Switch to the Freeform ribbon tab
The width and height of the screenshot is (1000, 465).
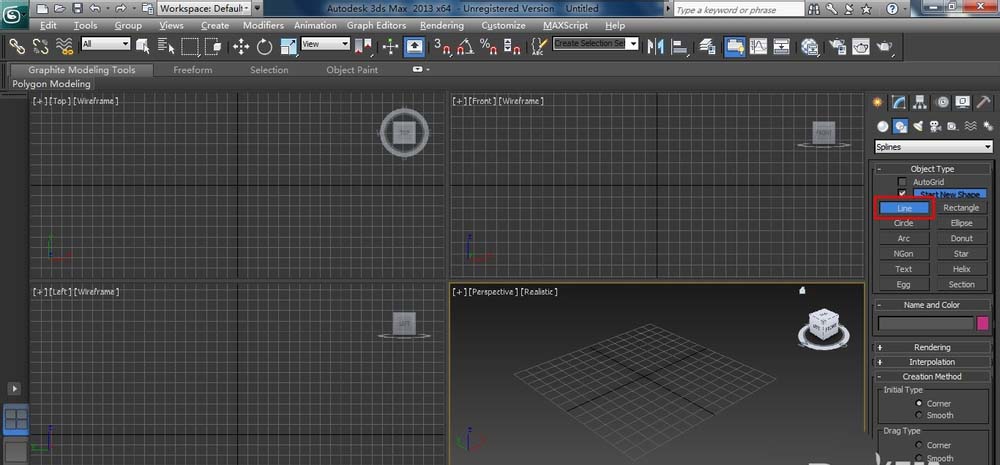(x=192, y=70)
